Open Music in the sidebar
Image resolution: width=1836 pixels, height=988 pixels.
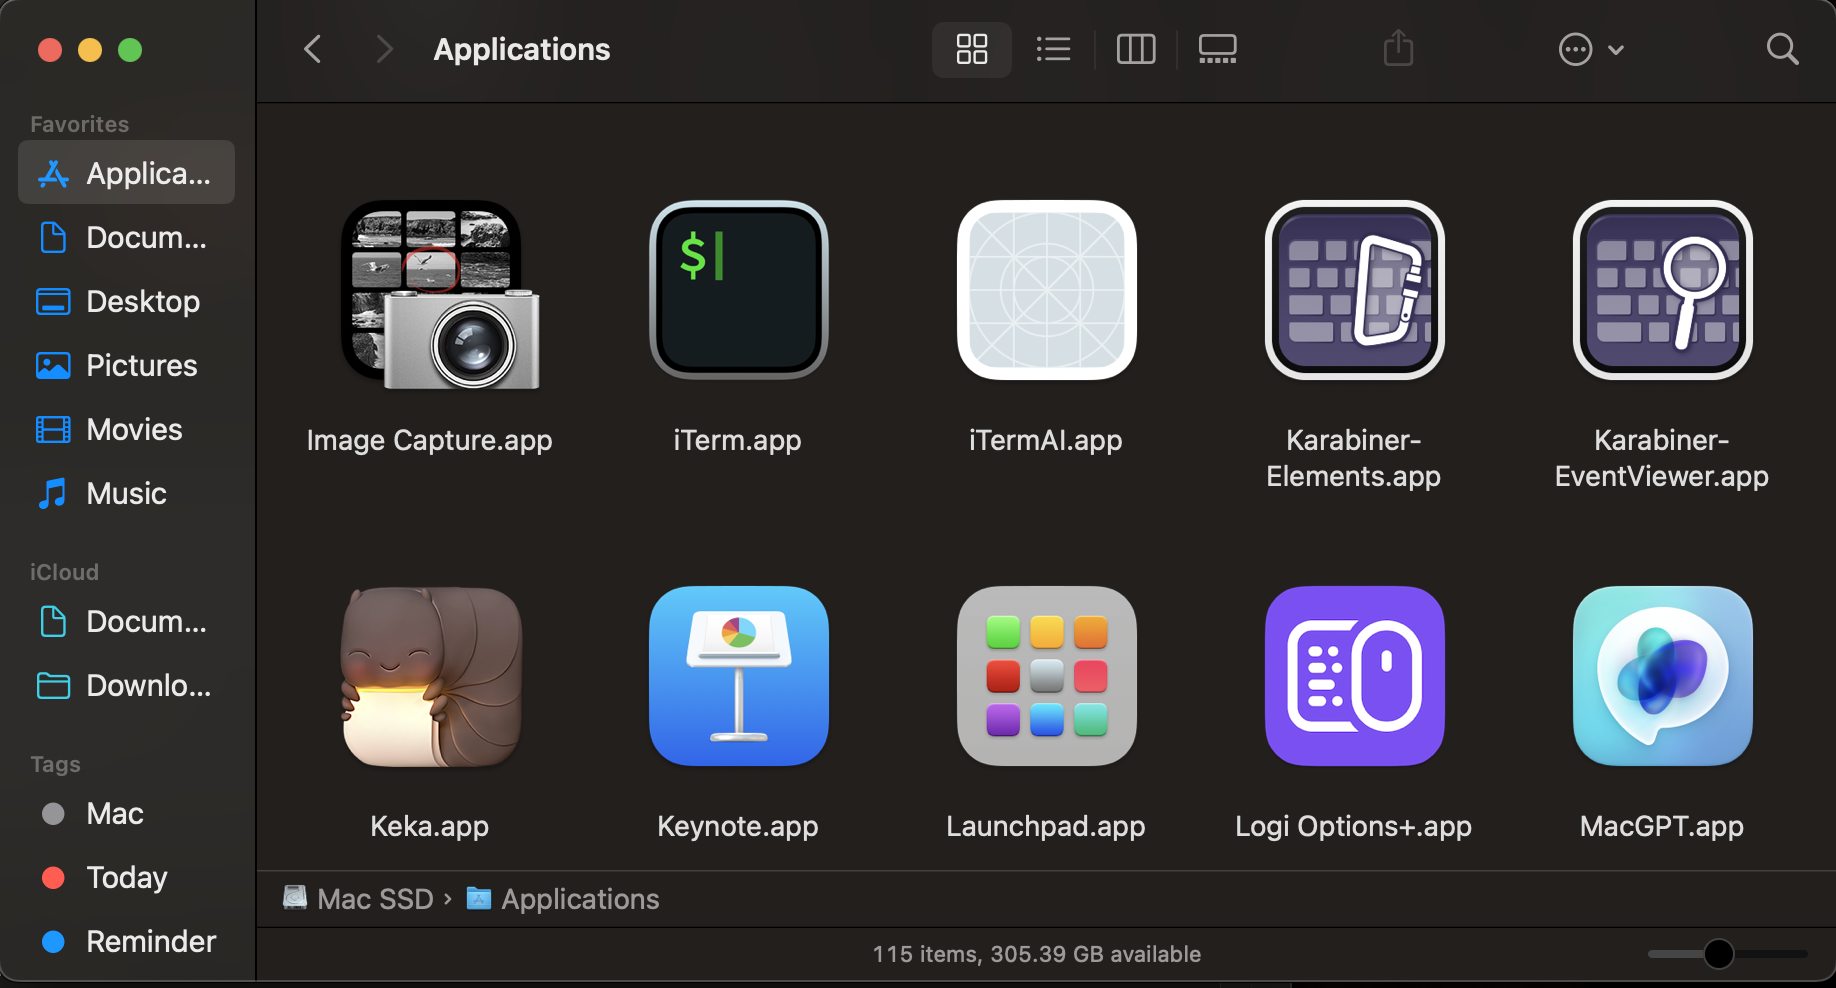pyautogui.click(x=126, y=493)
